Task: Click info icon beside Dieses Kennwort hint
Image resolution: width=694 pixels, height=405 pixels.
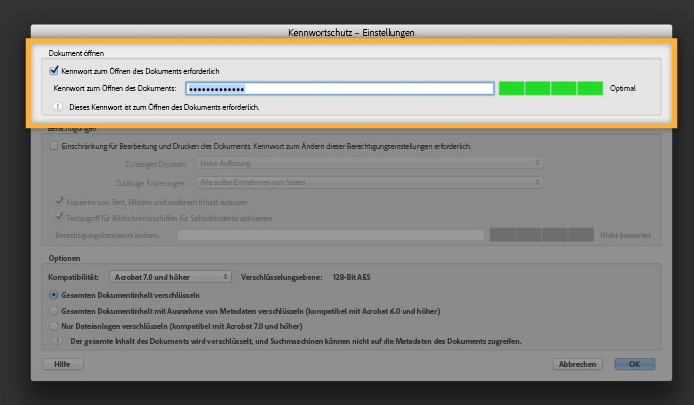Action: coord(58,107)
